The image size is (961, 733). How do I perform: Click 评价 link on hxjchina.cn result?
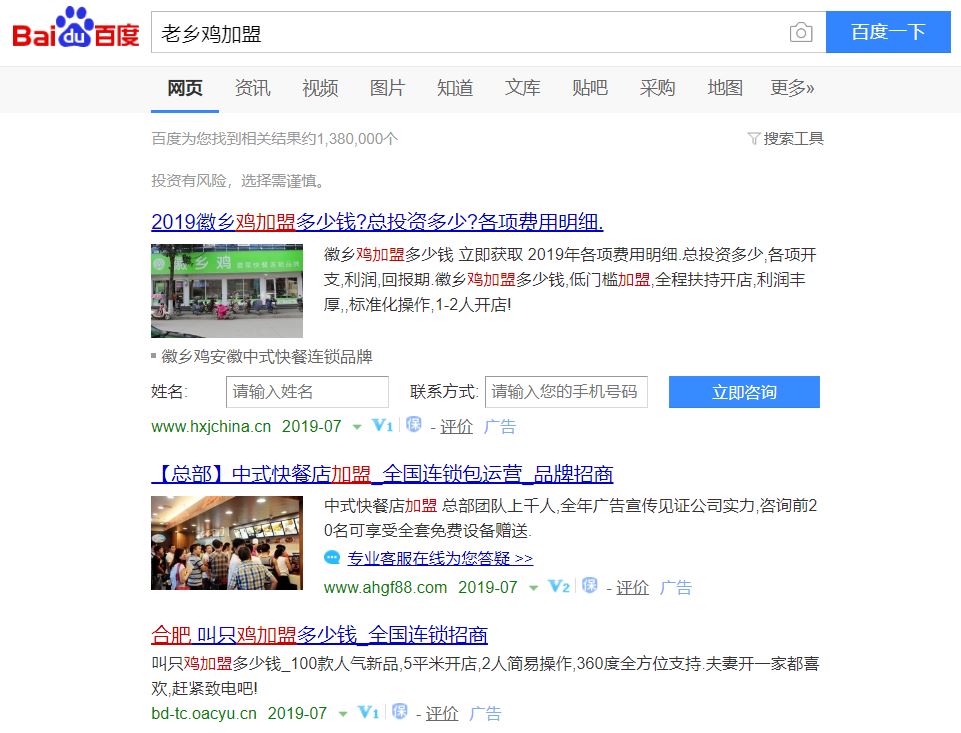tap(457, 427)
